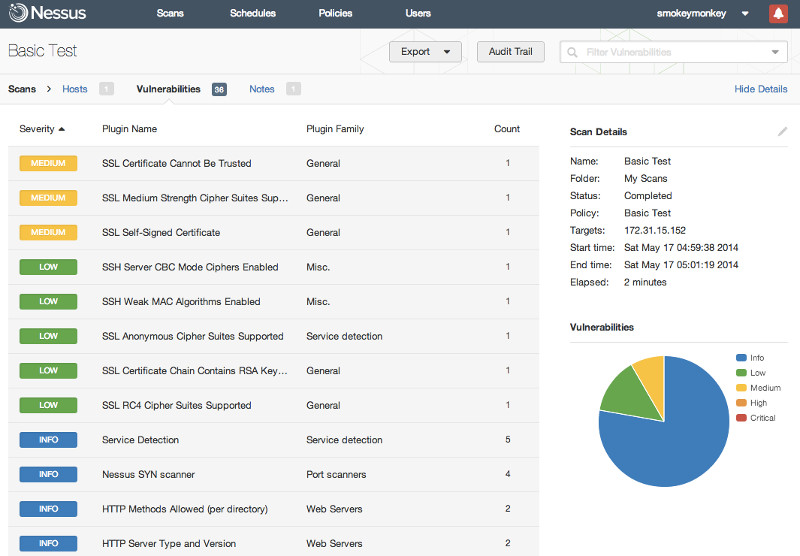Click the Nessus logo icon

point(18,13)
